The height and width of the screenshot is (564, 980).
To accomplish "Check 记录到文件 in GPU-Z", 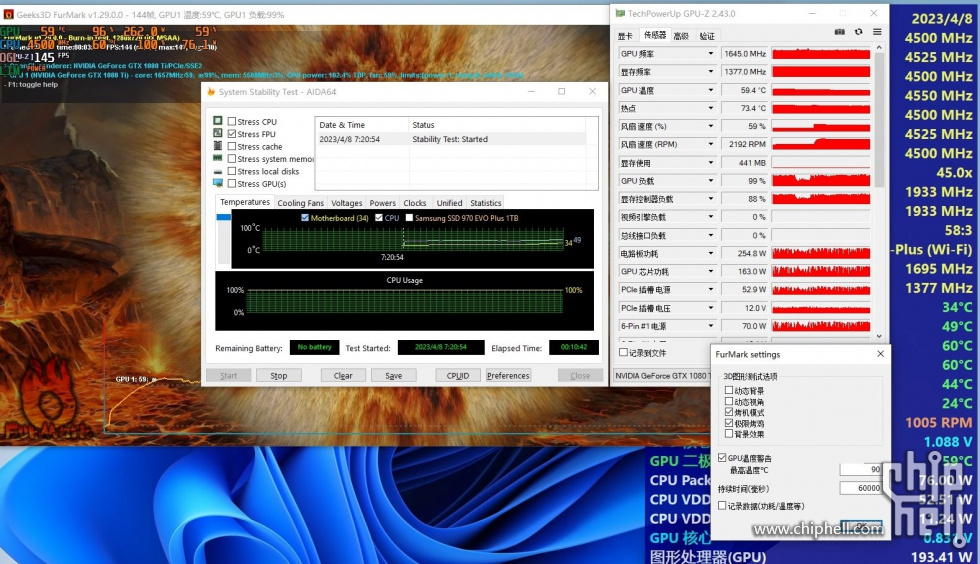I will (x=623, y=353).
